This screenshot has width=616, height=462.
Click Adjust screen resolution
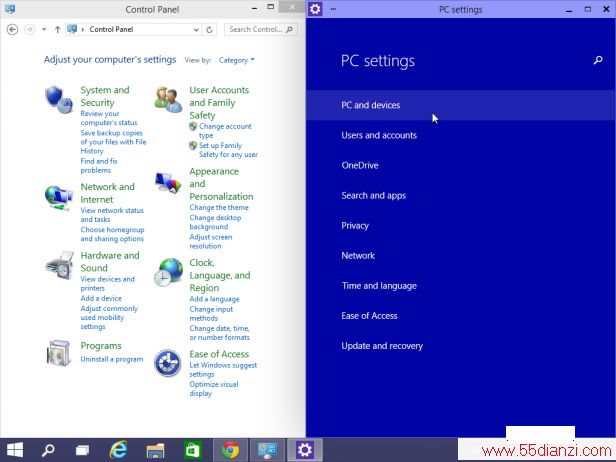211,242
